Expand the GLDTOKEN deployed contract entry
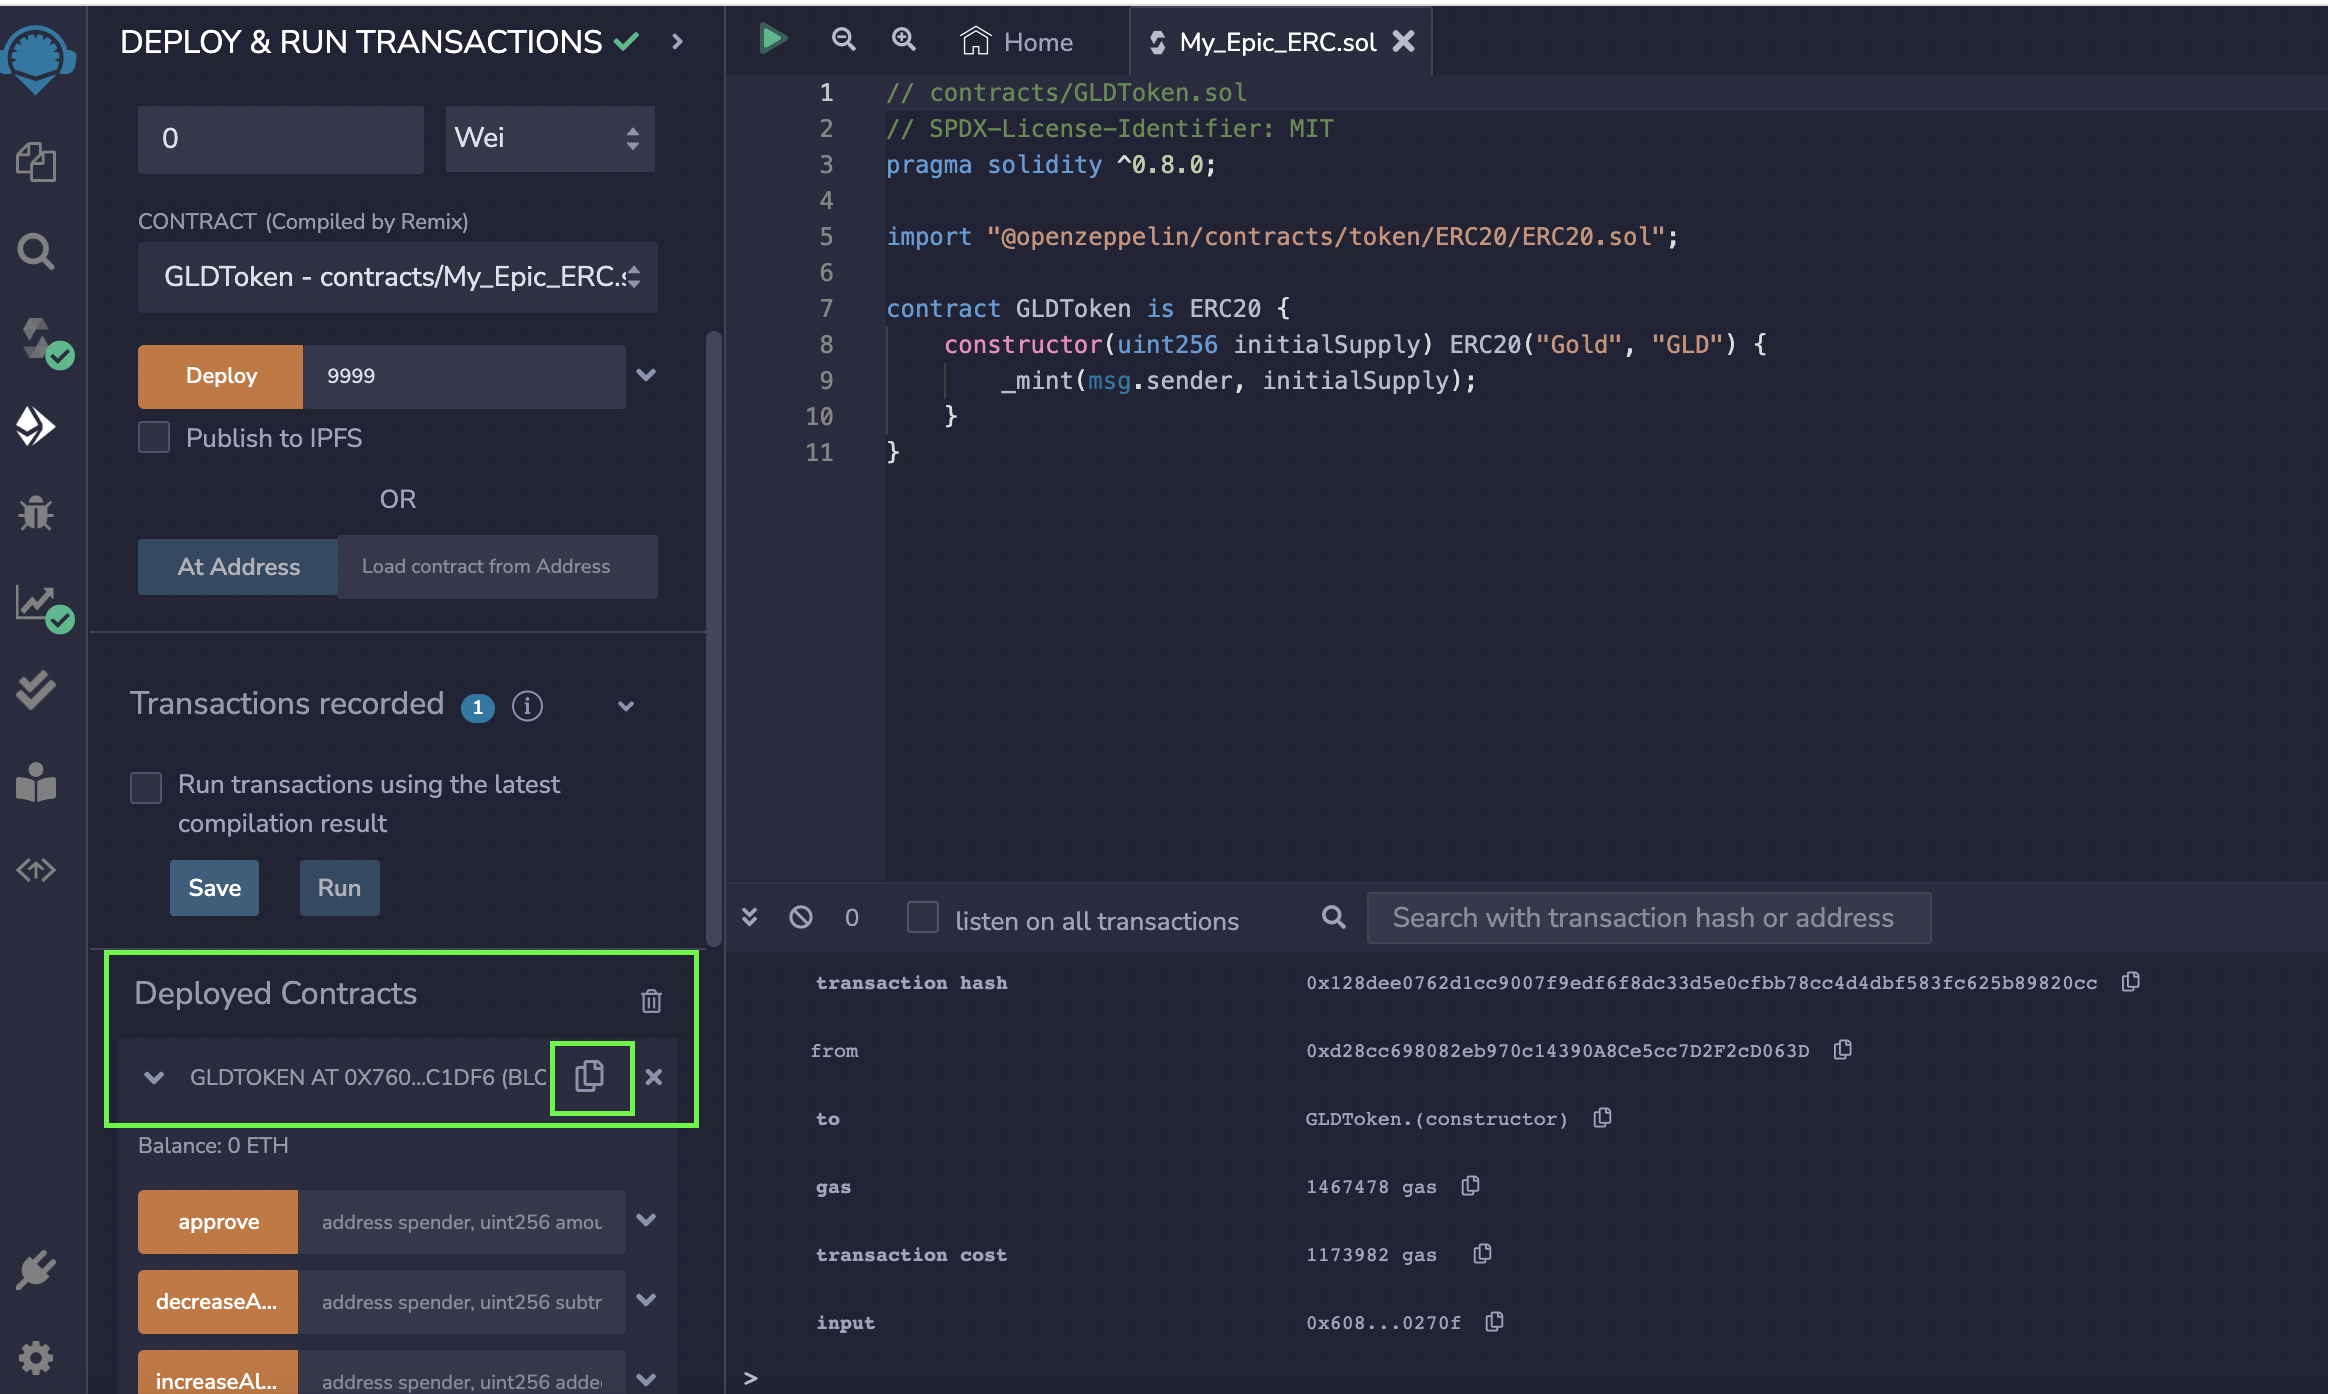 tap(154, 1077)
